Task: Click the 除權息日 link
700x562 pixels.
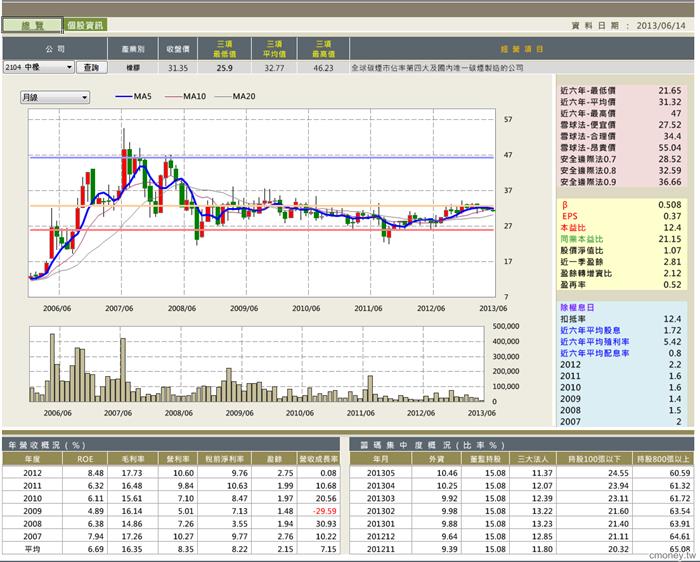Action: coord(577,308)
